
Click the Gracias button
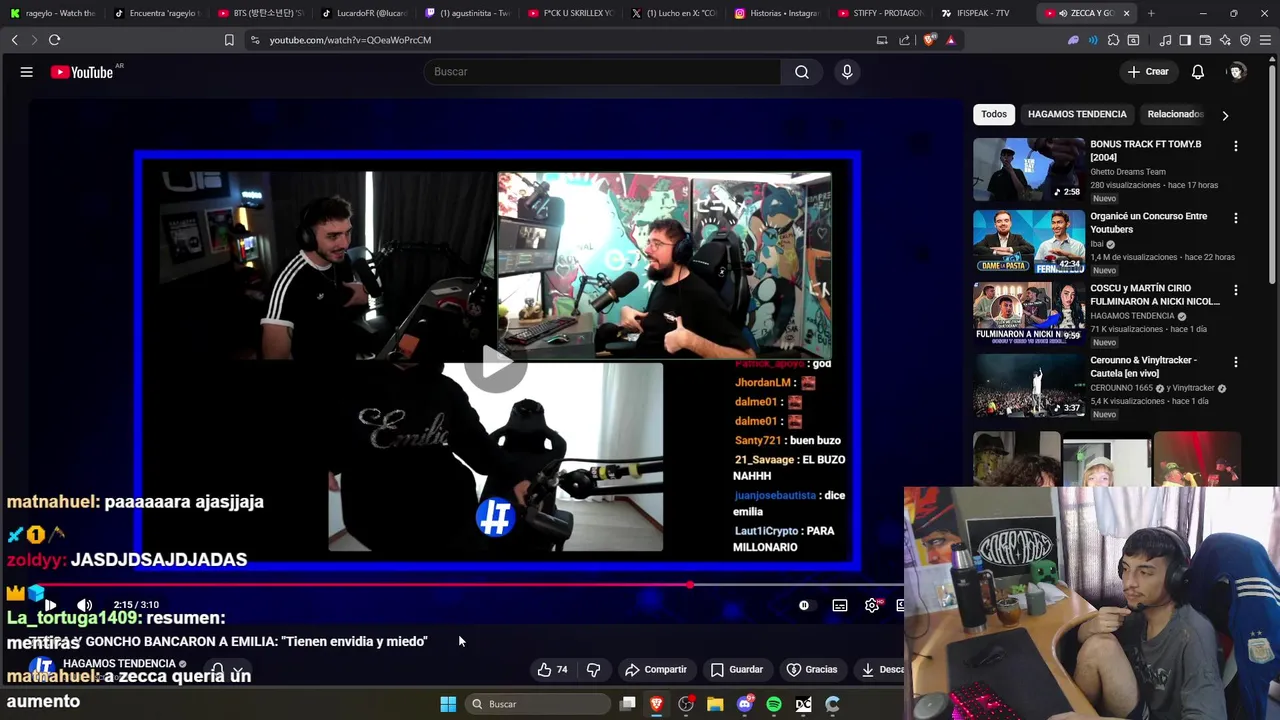812,670
